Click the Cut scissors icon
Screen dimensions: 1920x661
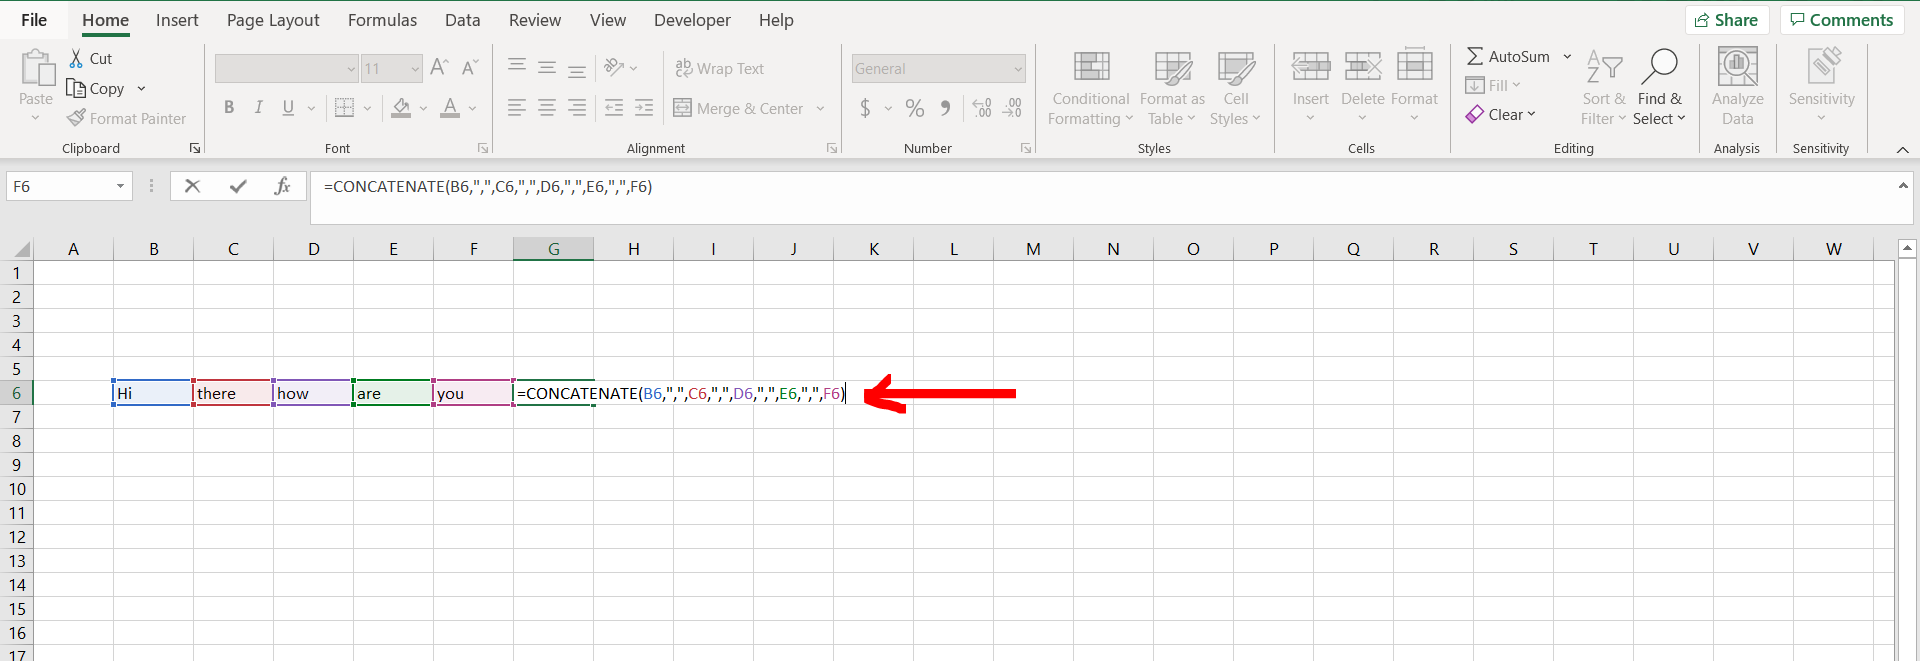(x=76, y=58)
